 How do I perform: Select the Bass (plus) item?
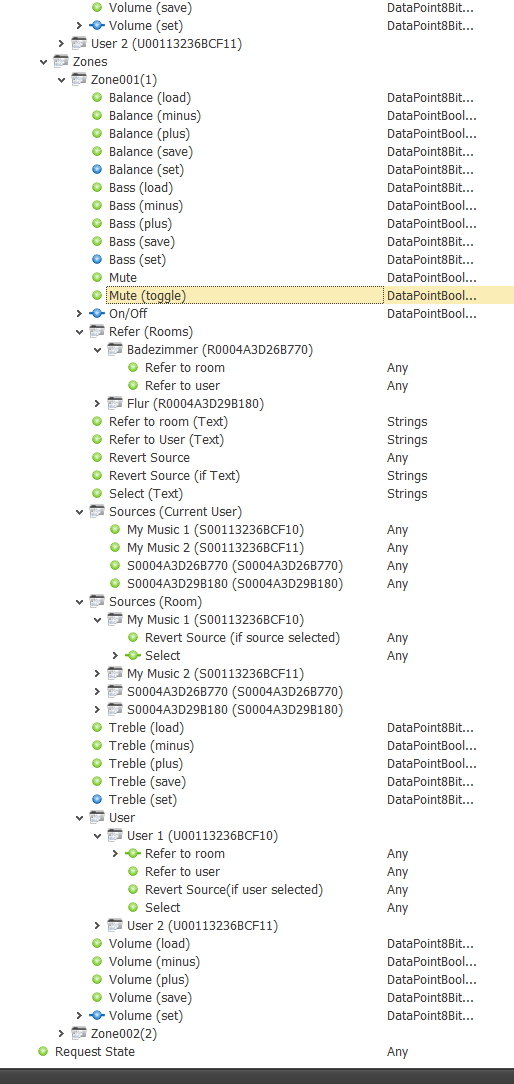point(140,223)
